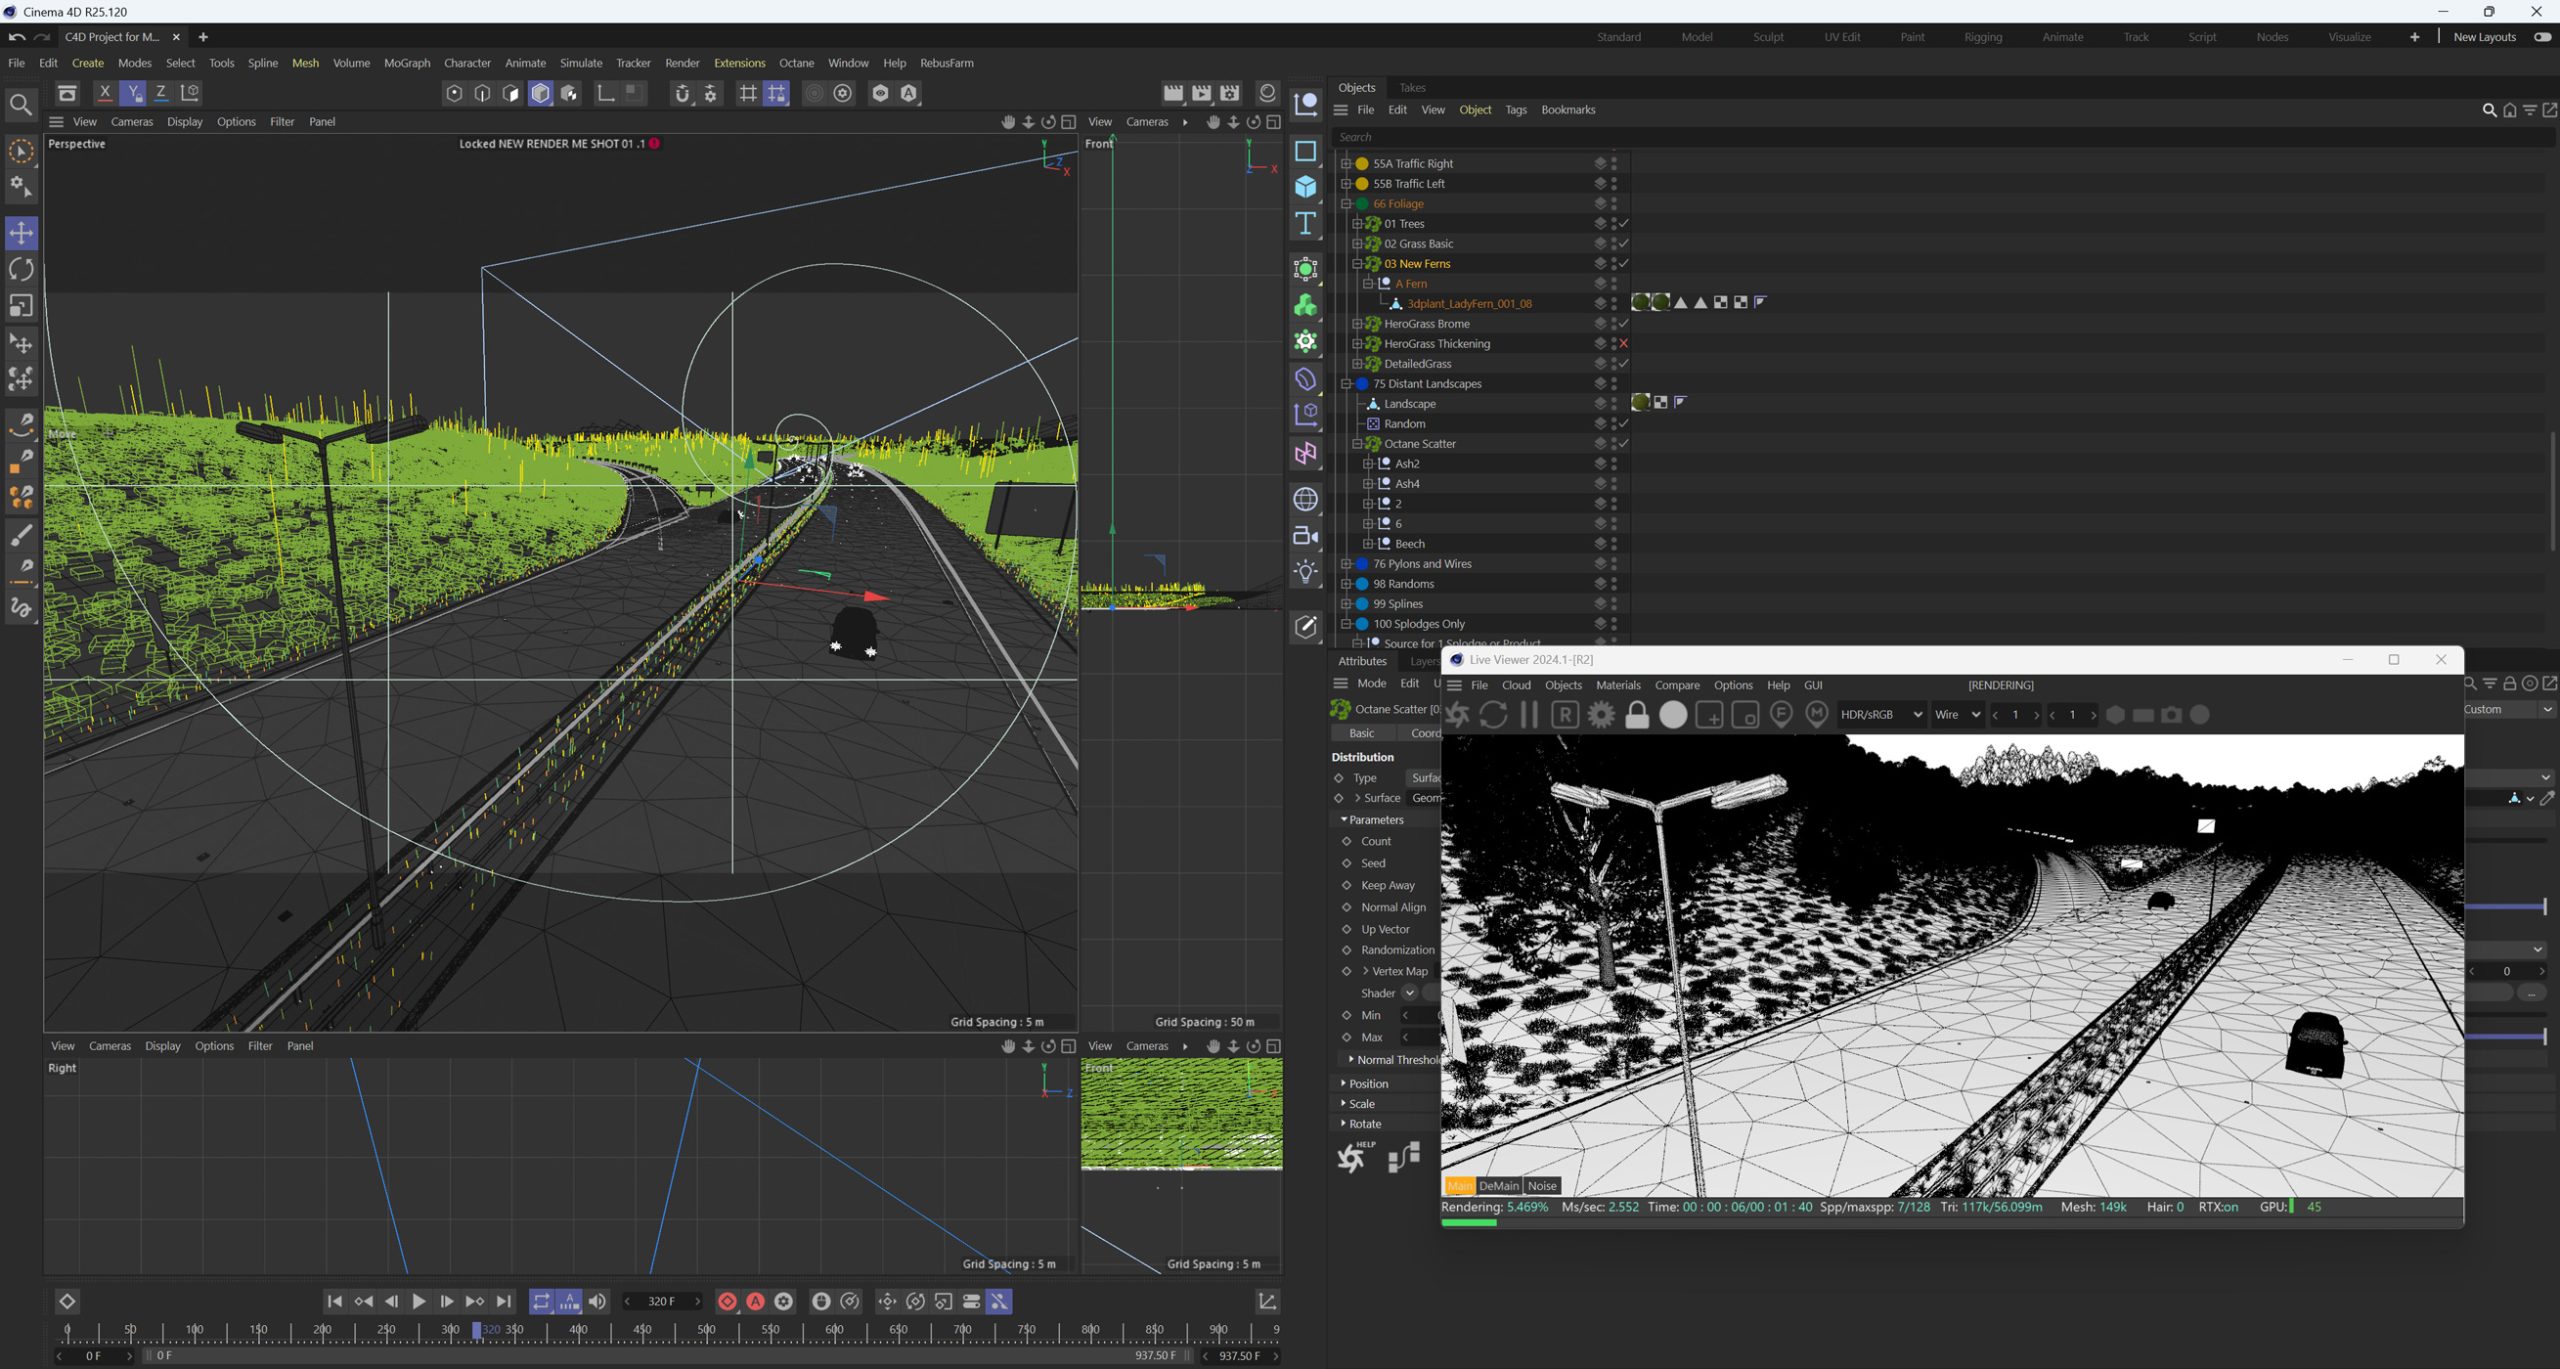Viewport: 2560px width, 1369px height.
Task: Collapse the 66 Foliage tree item
Action: pyautogui.click(x=1346, y=204)
